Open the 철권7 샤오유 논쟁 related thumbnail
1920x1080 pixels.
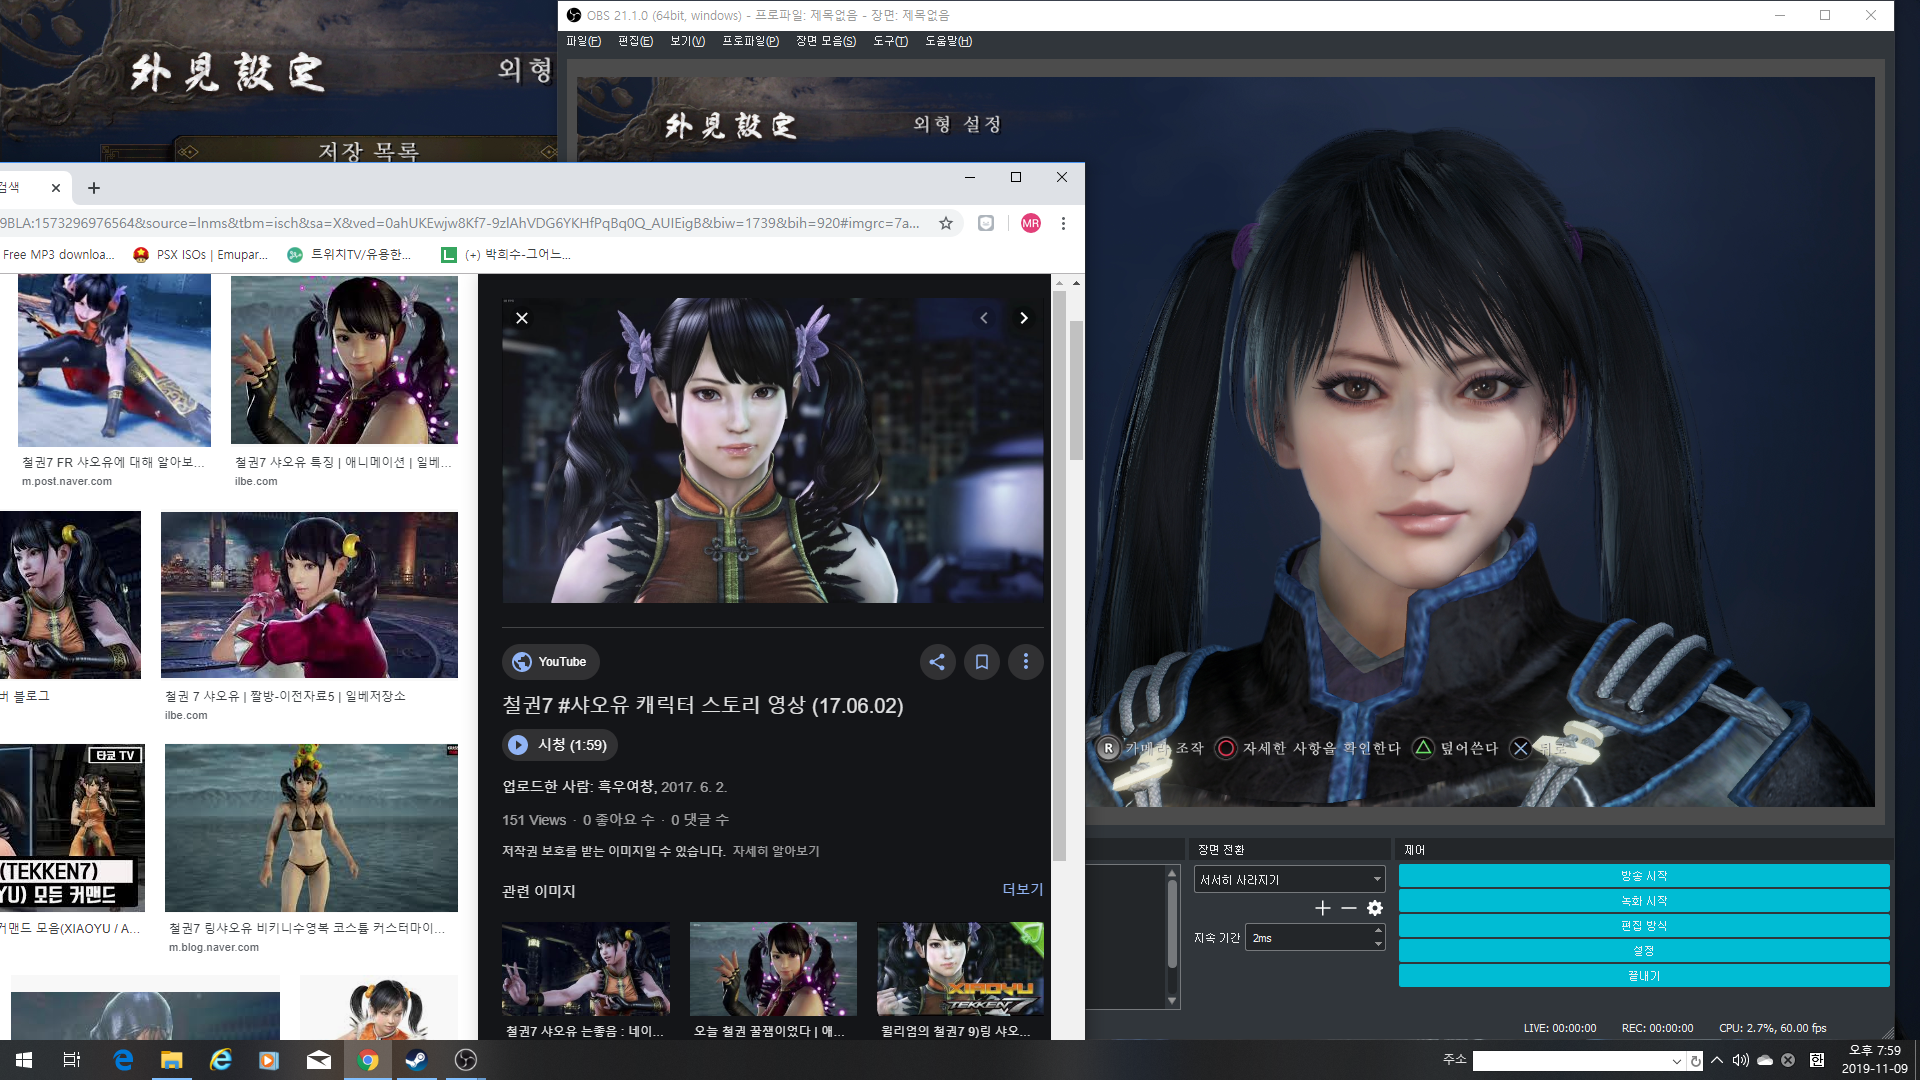click(586, 969)
